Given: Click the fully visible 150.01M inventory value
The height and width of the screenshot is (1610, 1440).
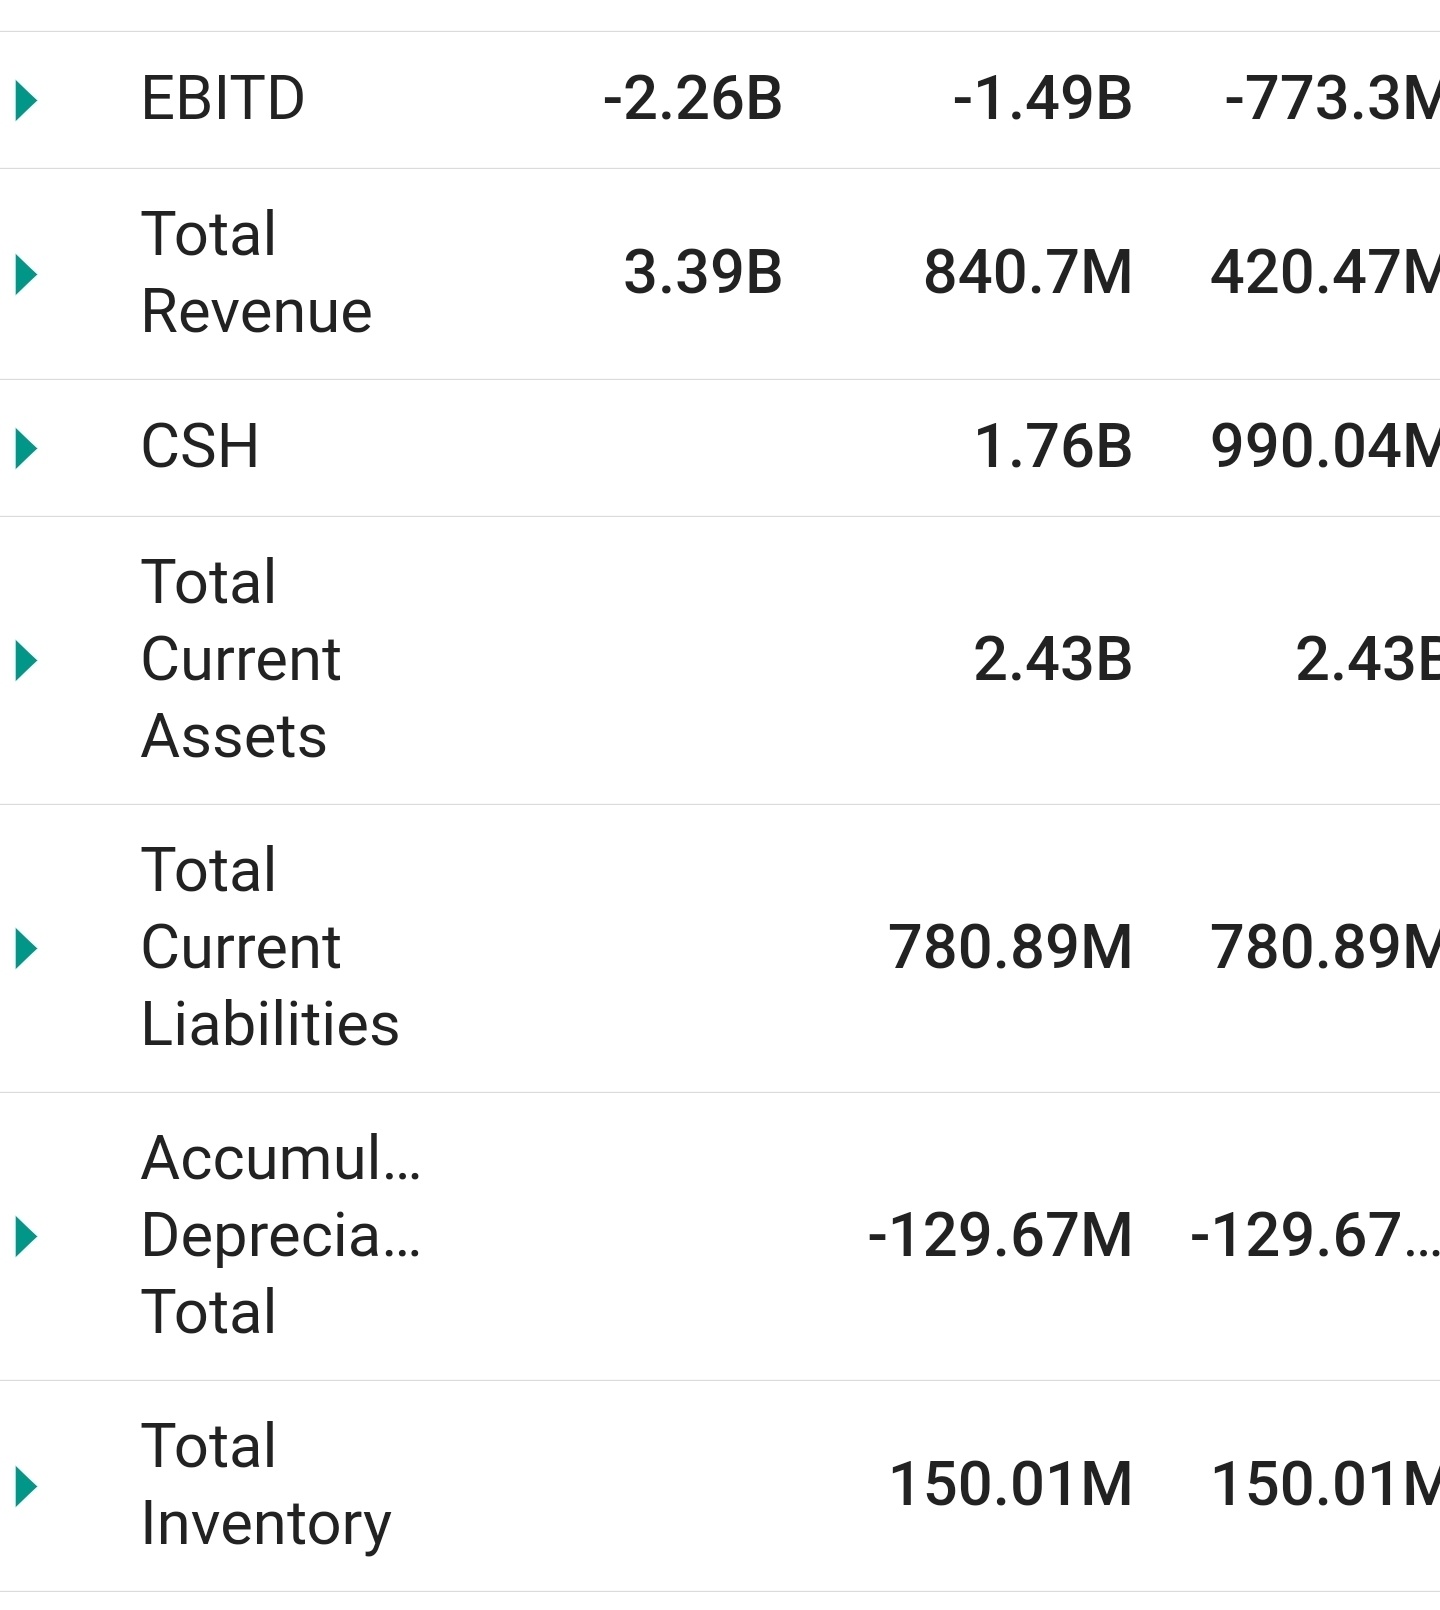Looking at the screenshot, I should (x=1011, y=1485).
